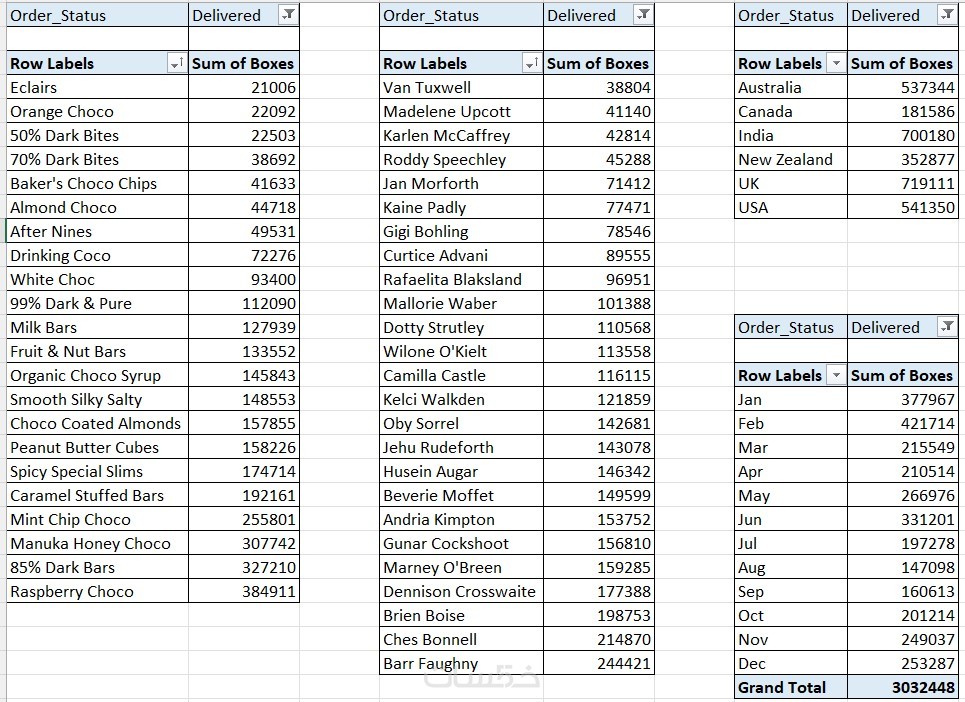The image size is (965, 702).
Task: Select the Grand Total label cell
Action: pyautogui.click(x=782, y=687)
